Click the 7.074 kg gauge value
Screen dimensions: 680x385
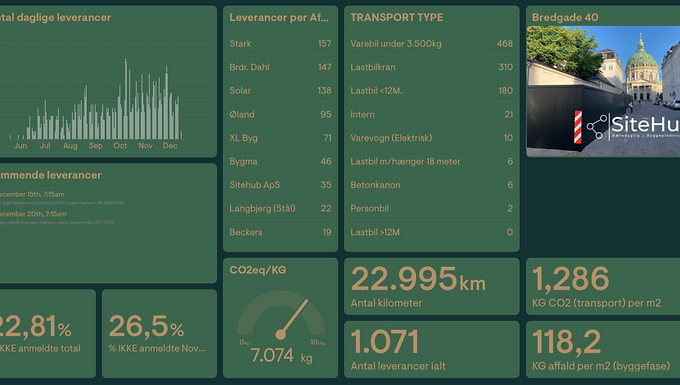click(281, 356)
